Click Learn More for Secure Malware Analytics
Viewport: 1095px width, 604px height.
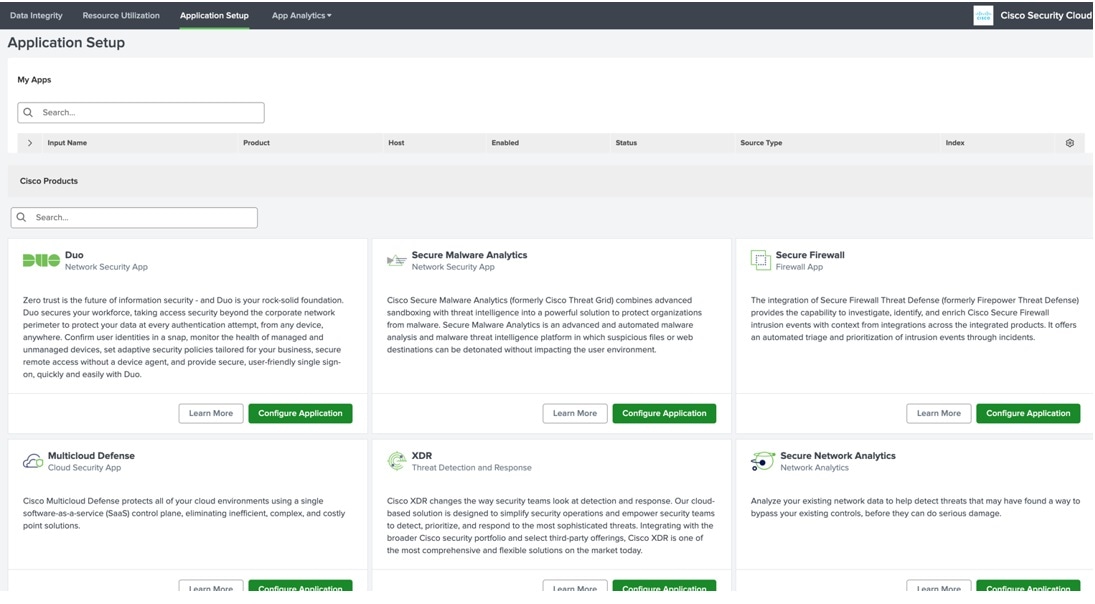click(x=575, y=413)
